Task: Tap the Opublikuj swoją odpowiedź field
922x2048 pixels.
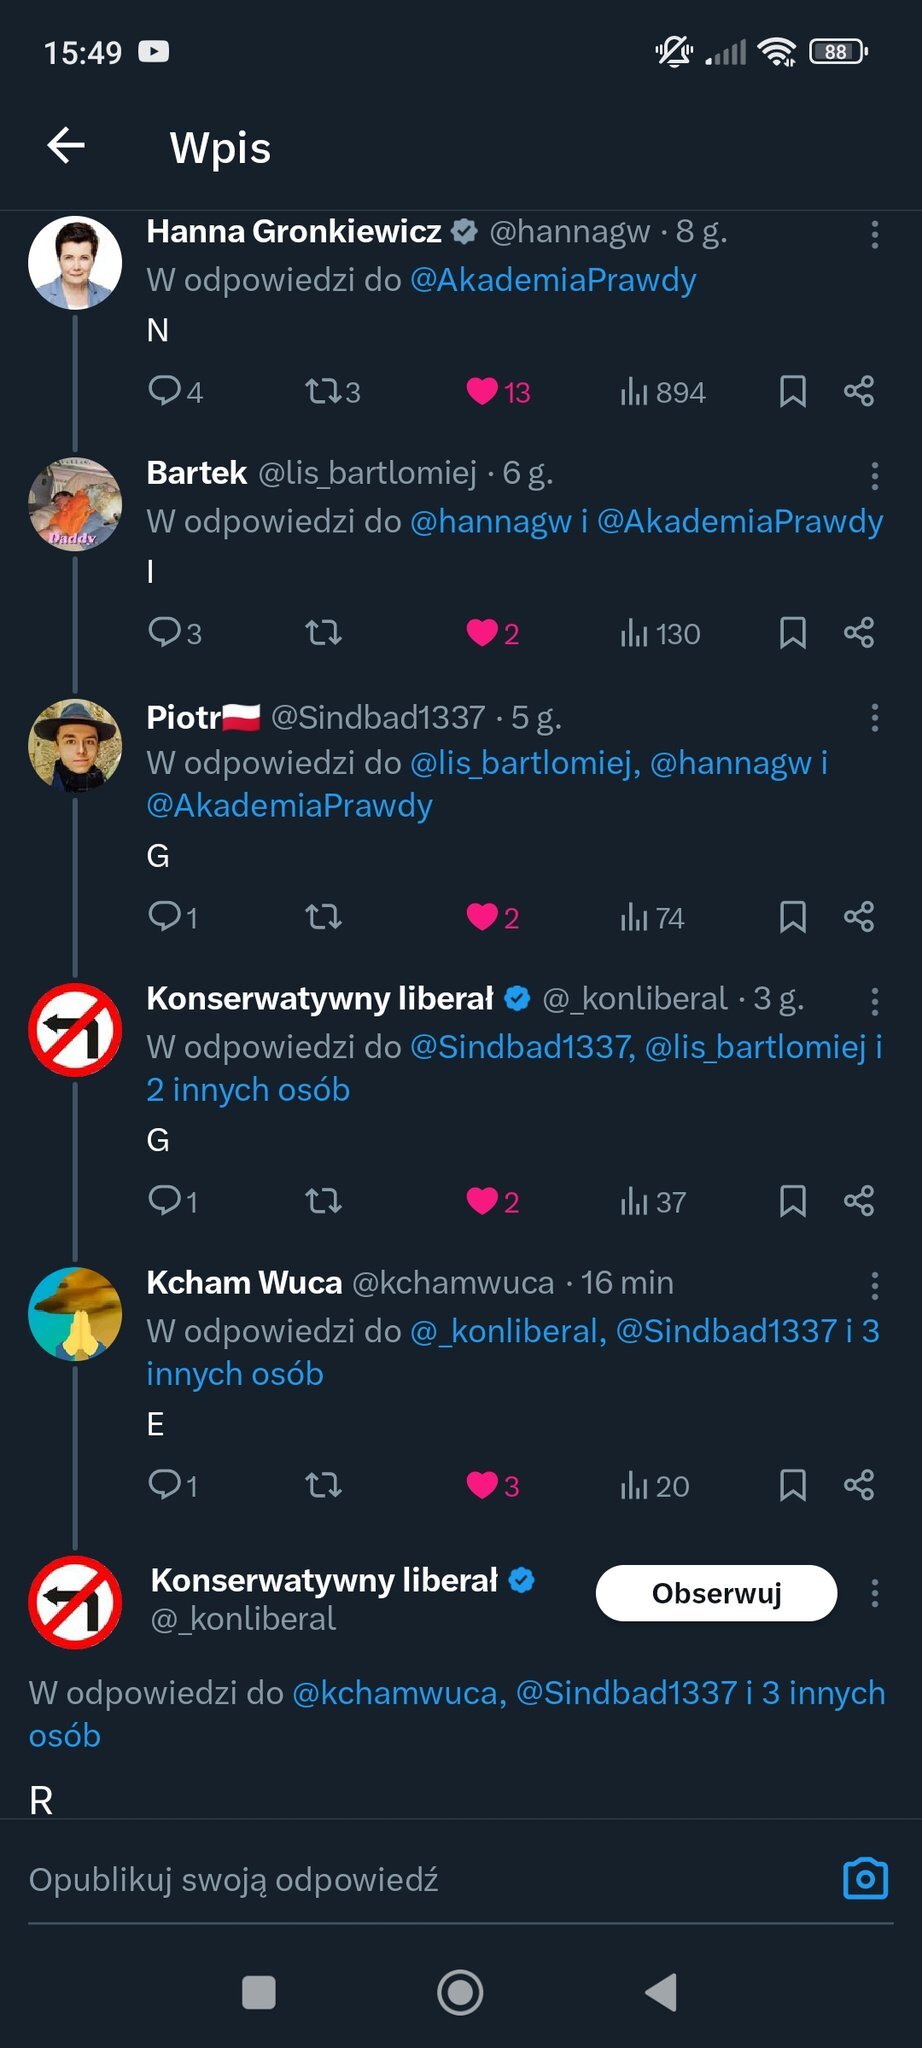Action: tap(420, 1880)
